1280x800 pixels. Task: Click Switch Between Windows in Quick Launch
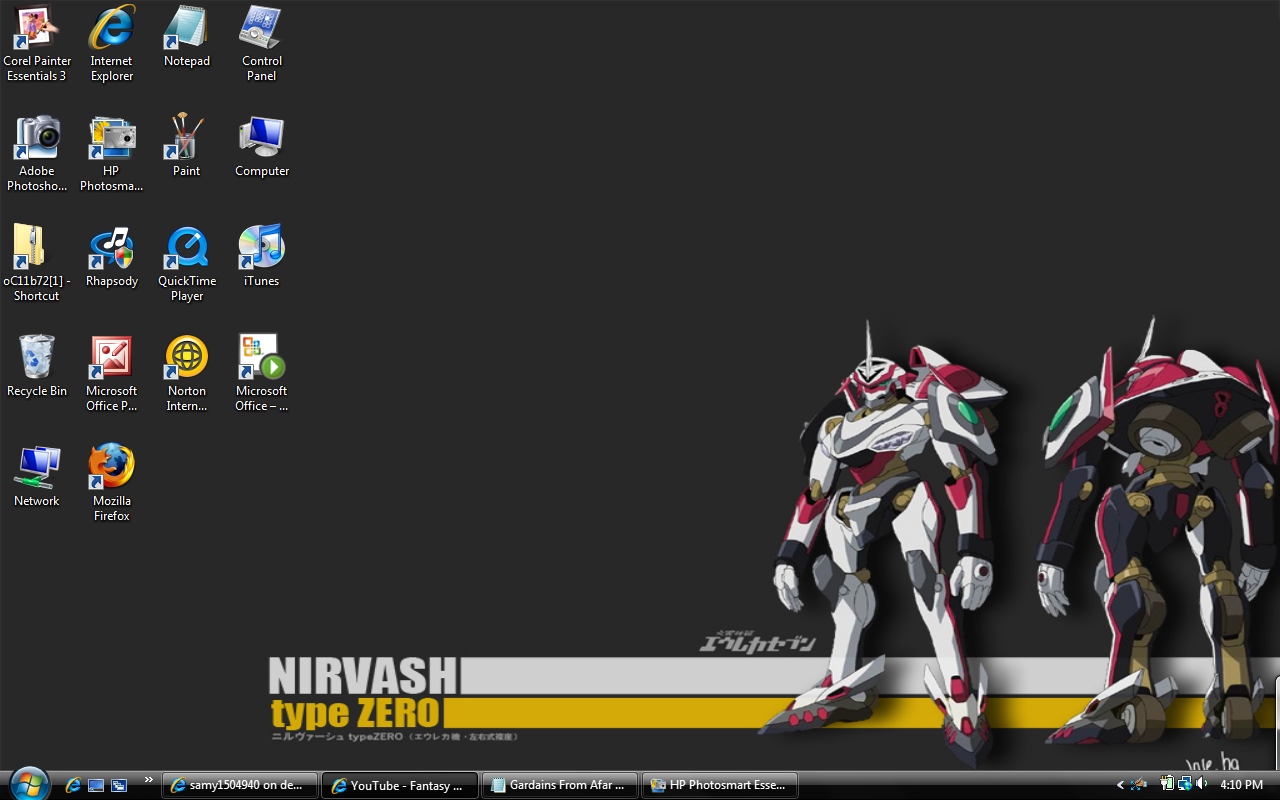119,785
